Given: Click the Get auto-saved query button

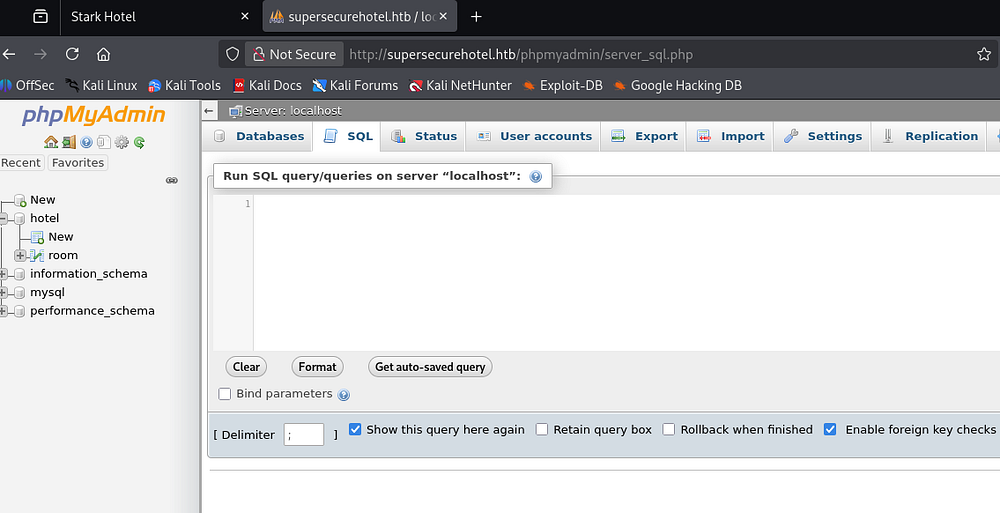Looking at the screenshot, I should 430,367.
